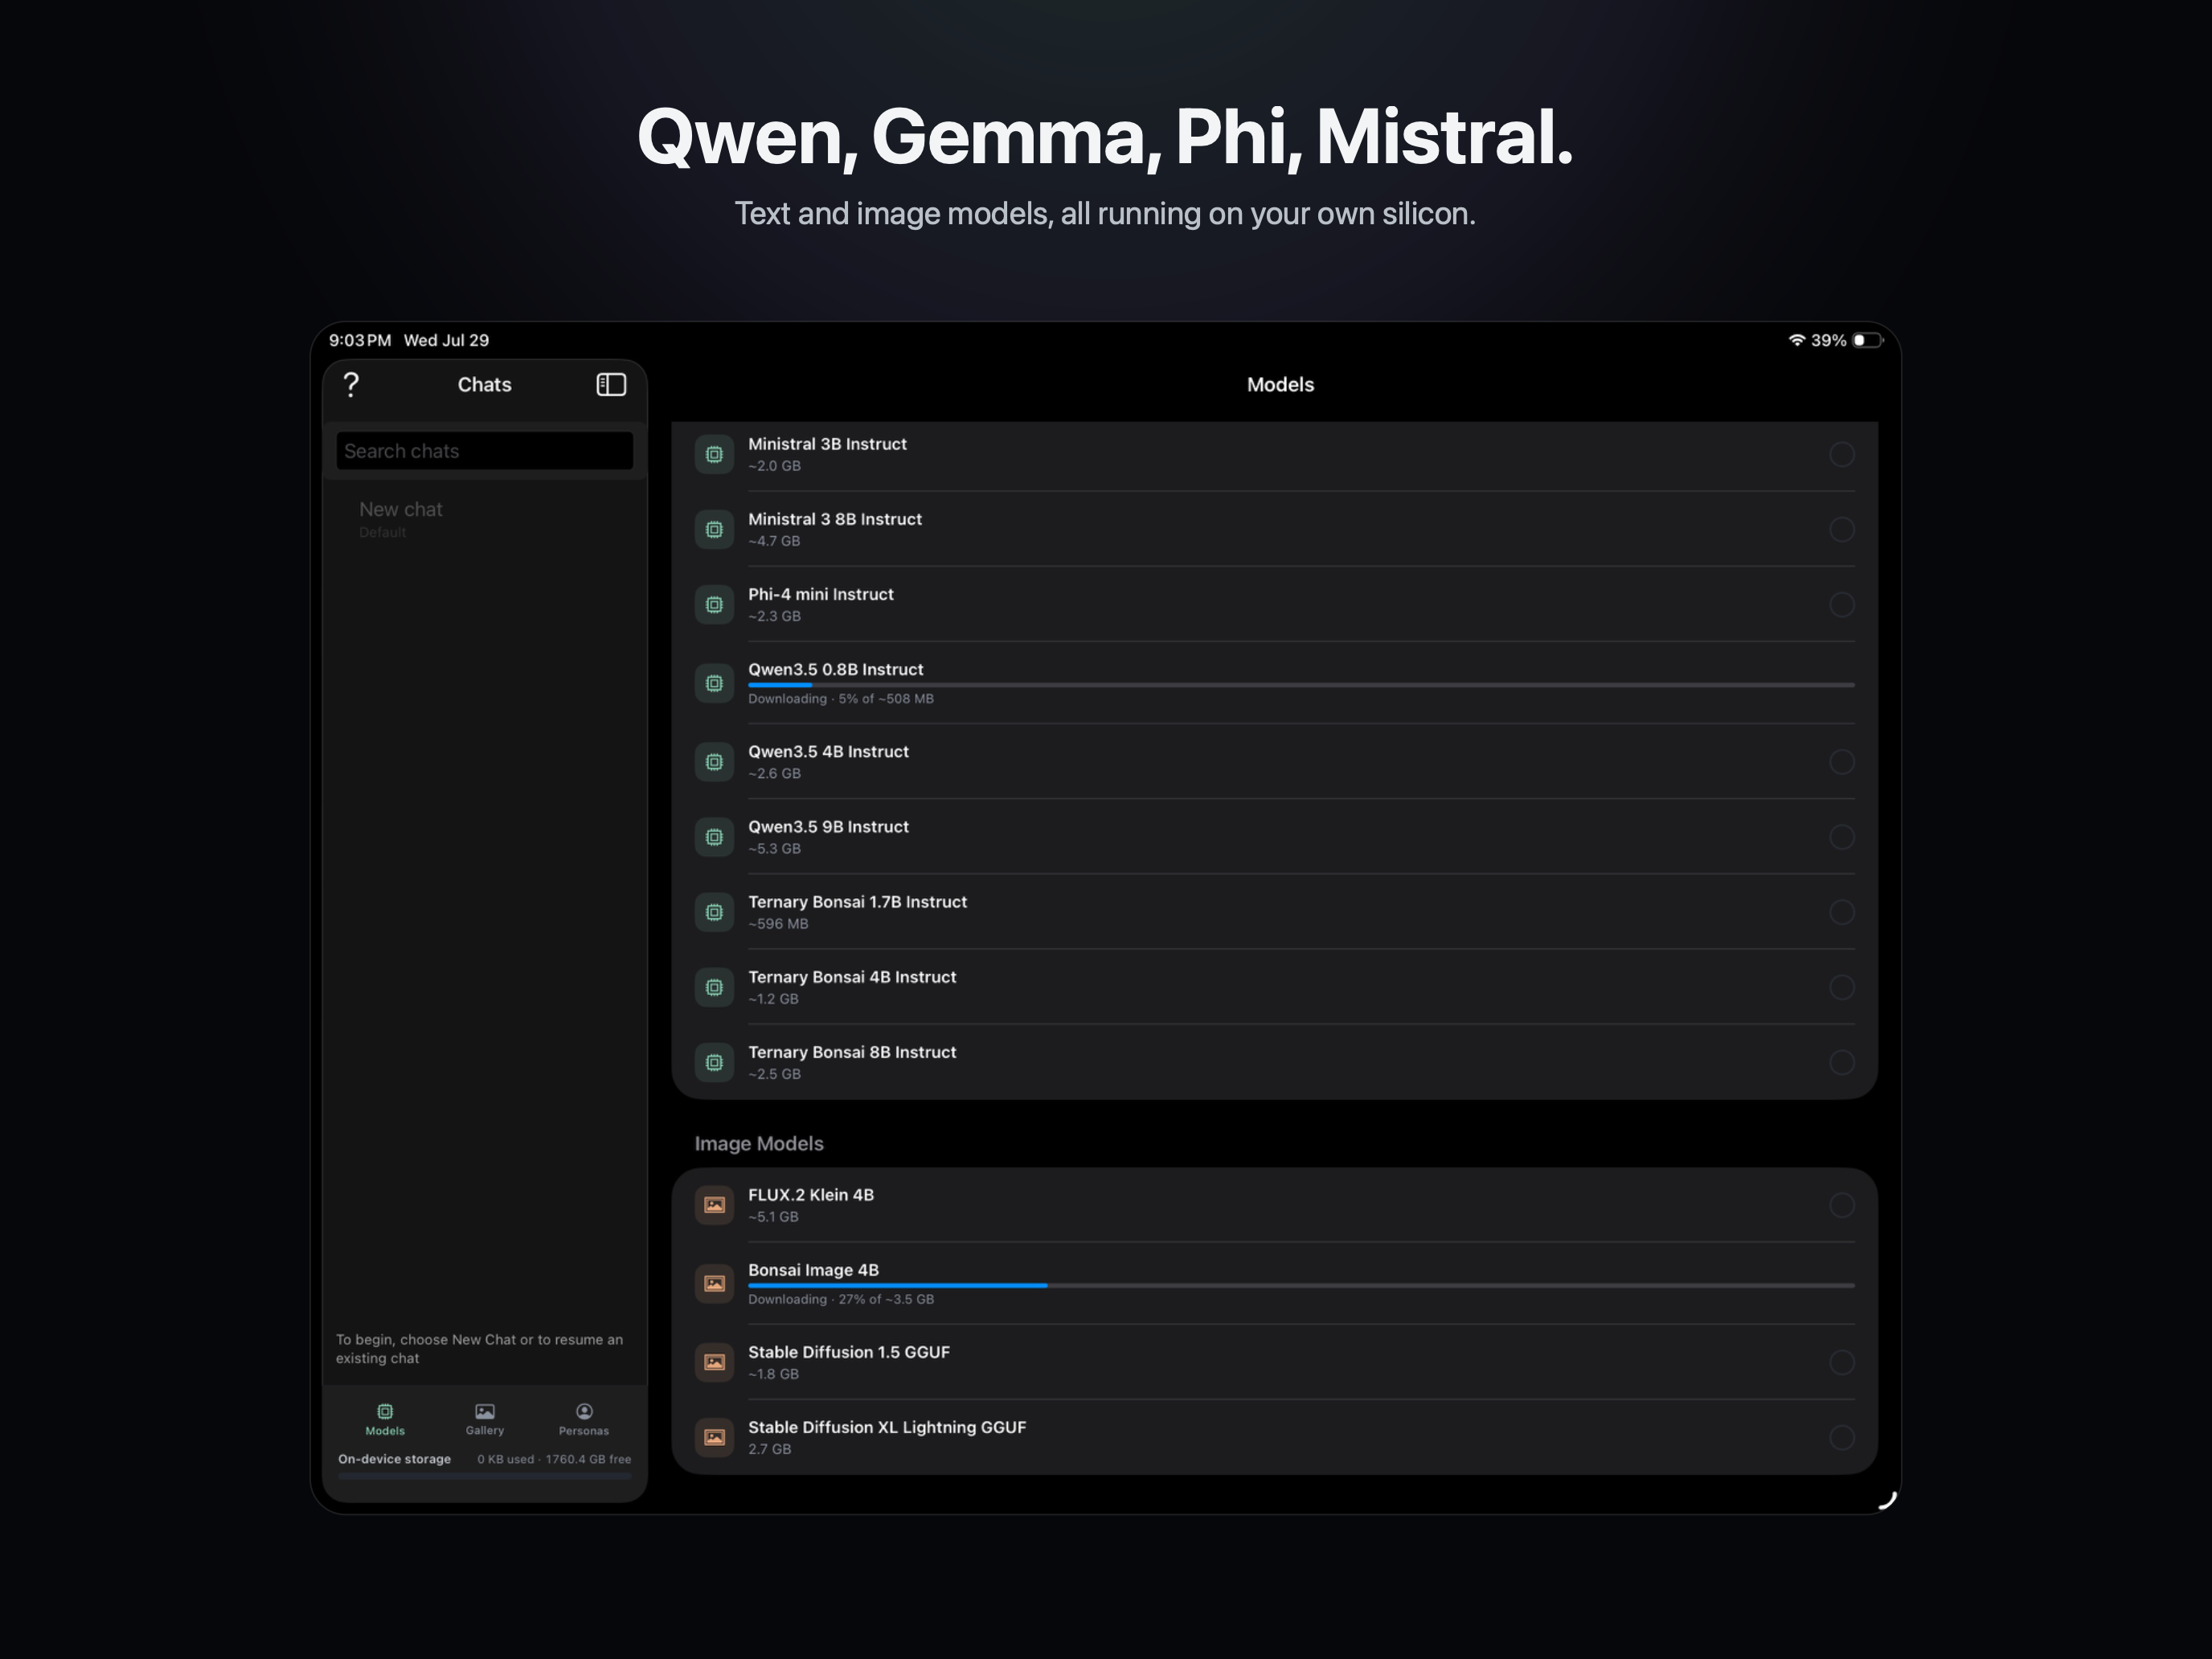Switch to the Gallery tab
Screen dimensions: 2212x1659
coord(485,1419)
